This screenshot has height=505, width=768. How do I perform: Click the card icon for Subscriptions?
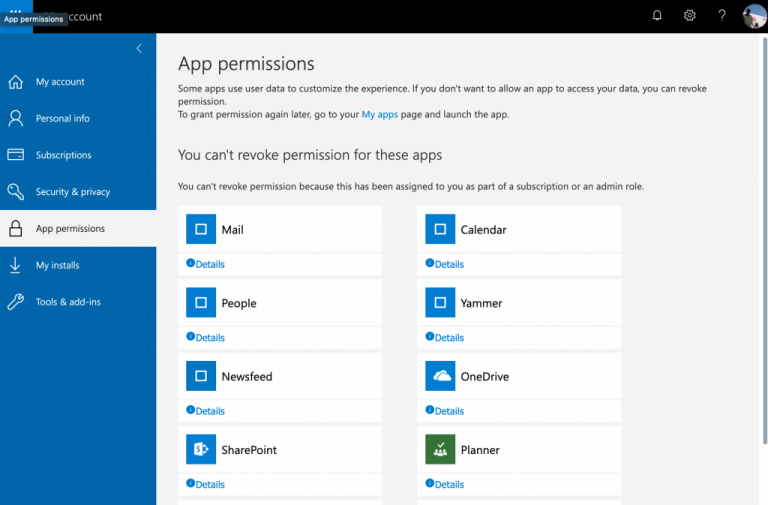click(x=16, y=155)
